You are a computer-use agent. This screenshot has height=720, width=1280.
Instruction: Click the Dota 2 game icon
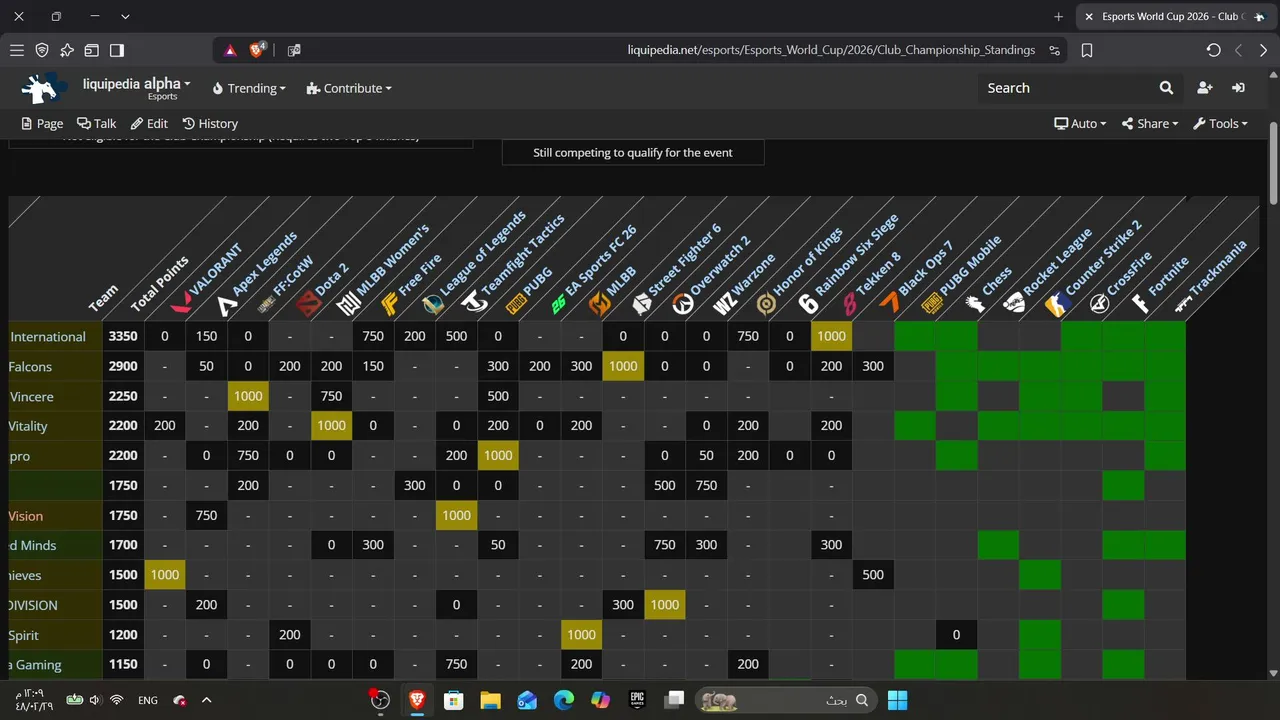[310, 304]
